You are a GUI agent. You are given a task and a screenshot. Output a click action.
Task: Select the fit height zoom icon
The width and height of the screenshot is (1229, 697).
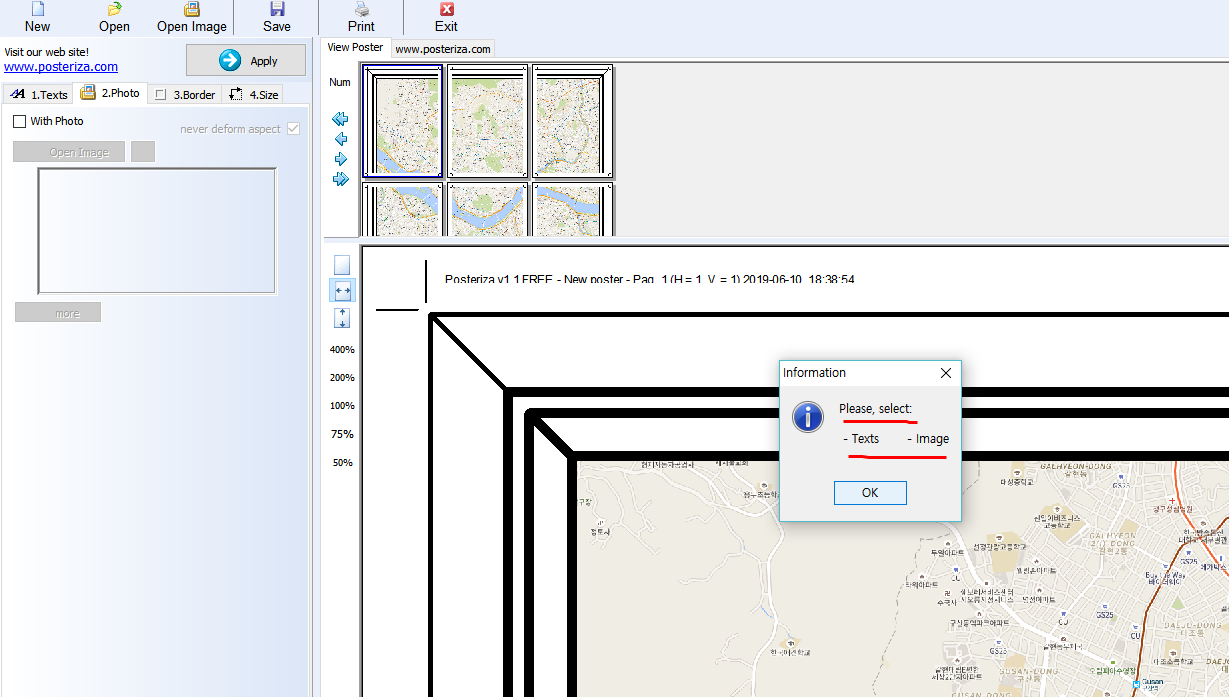[x=342, y=318]
